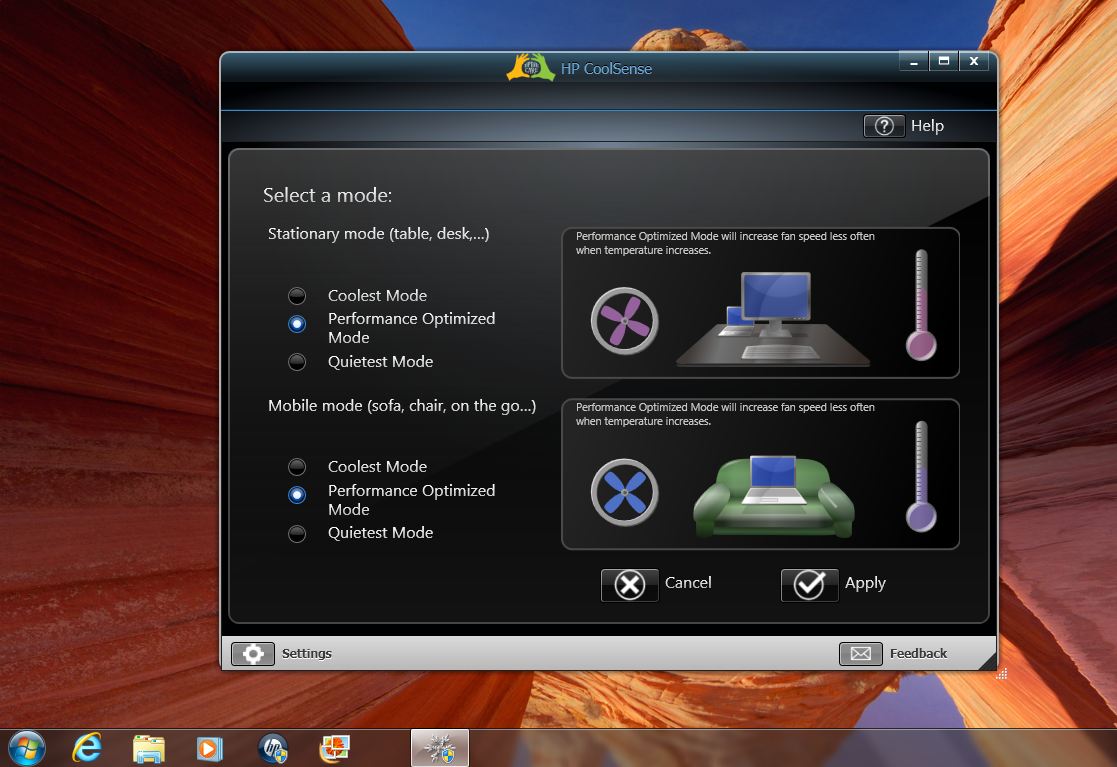Click the HP Support Assistant taskbar icon
Screen dimensions: 1117x767
(273, 748)
